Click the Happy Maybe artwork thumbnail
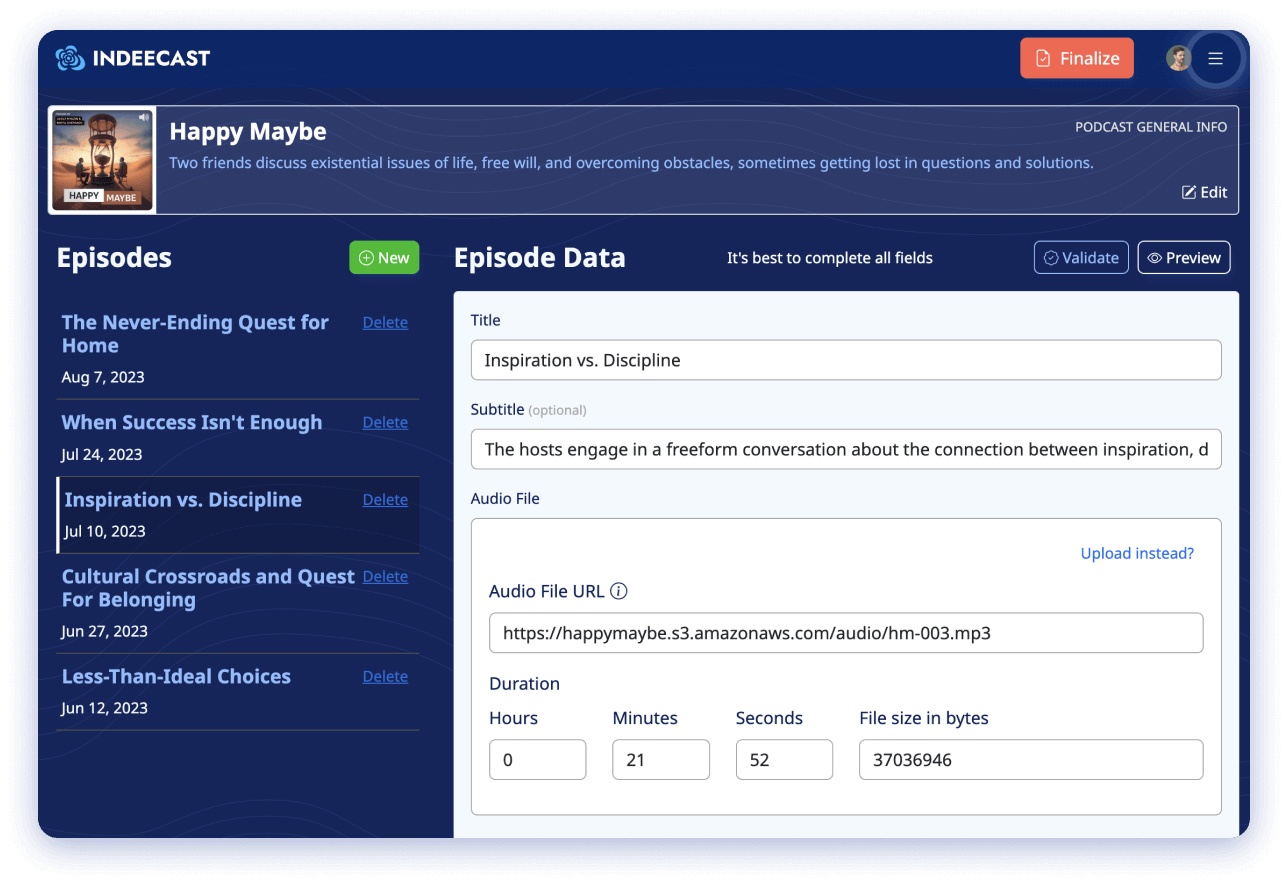Screen dimensions: 1288x884 point(103,160)
